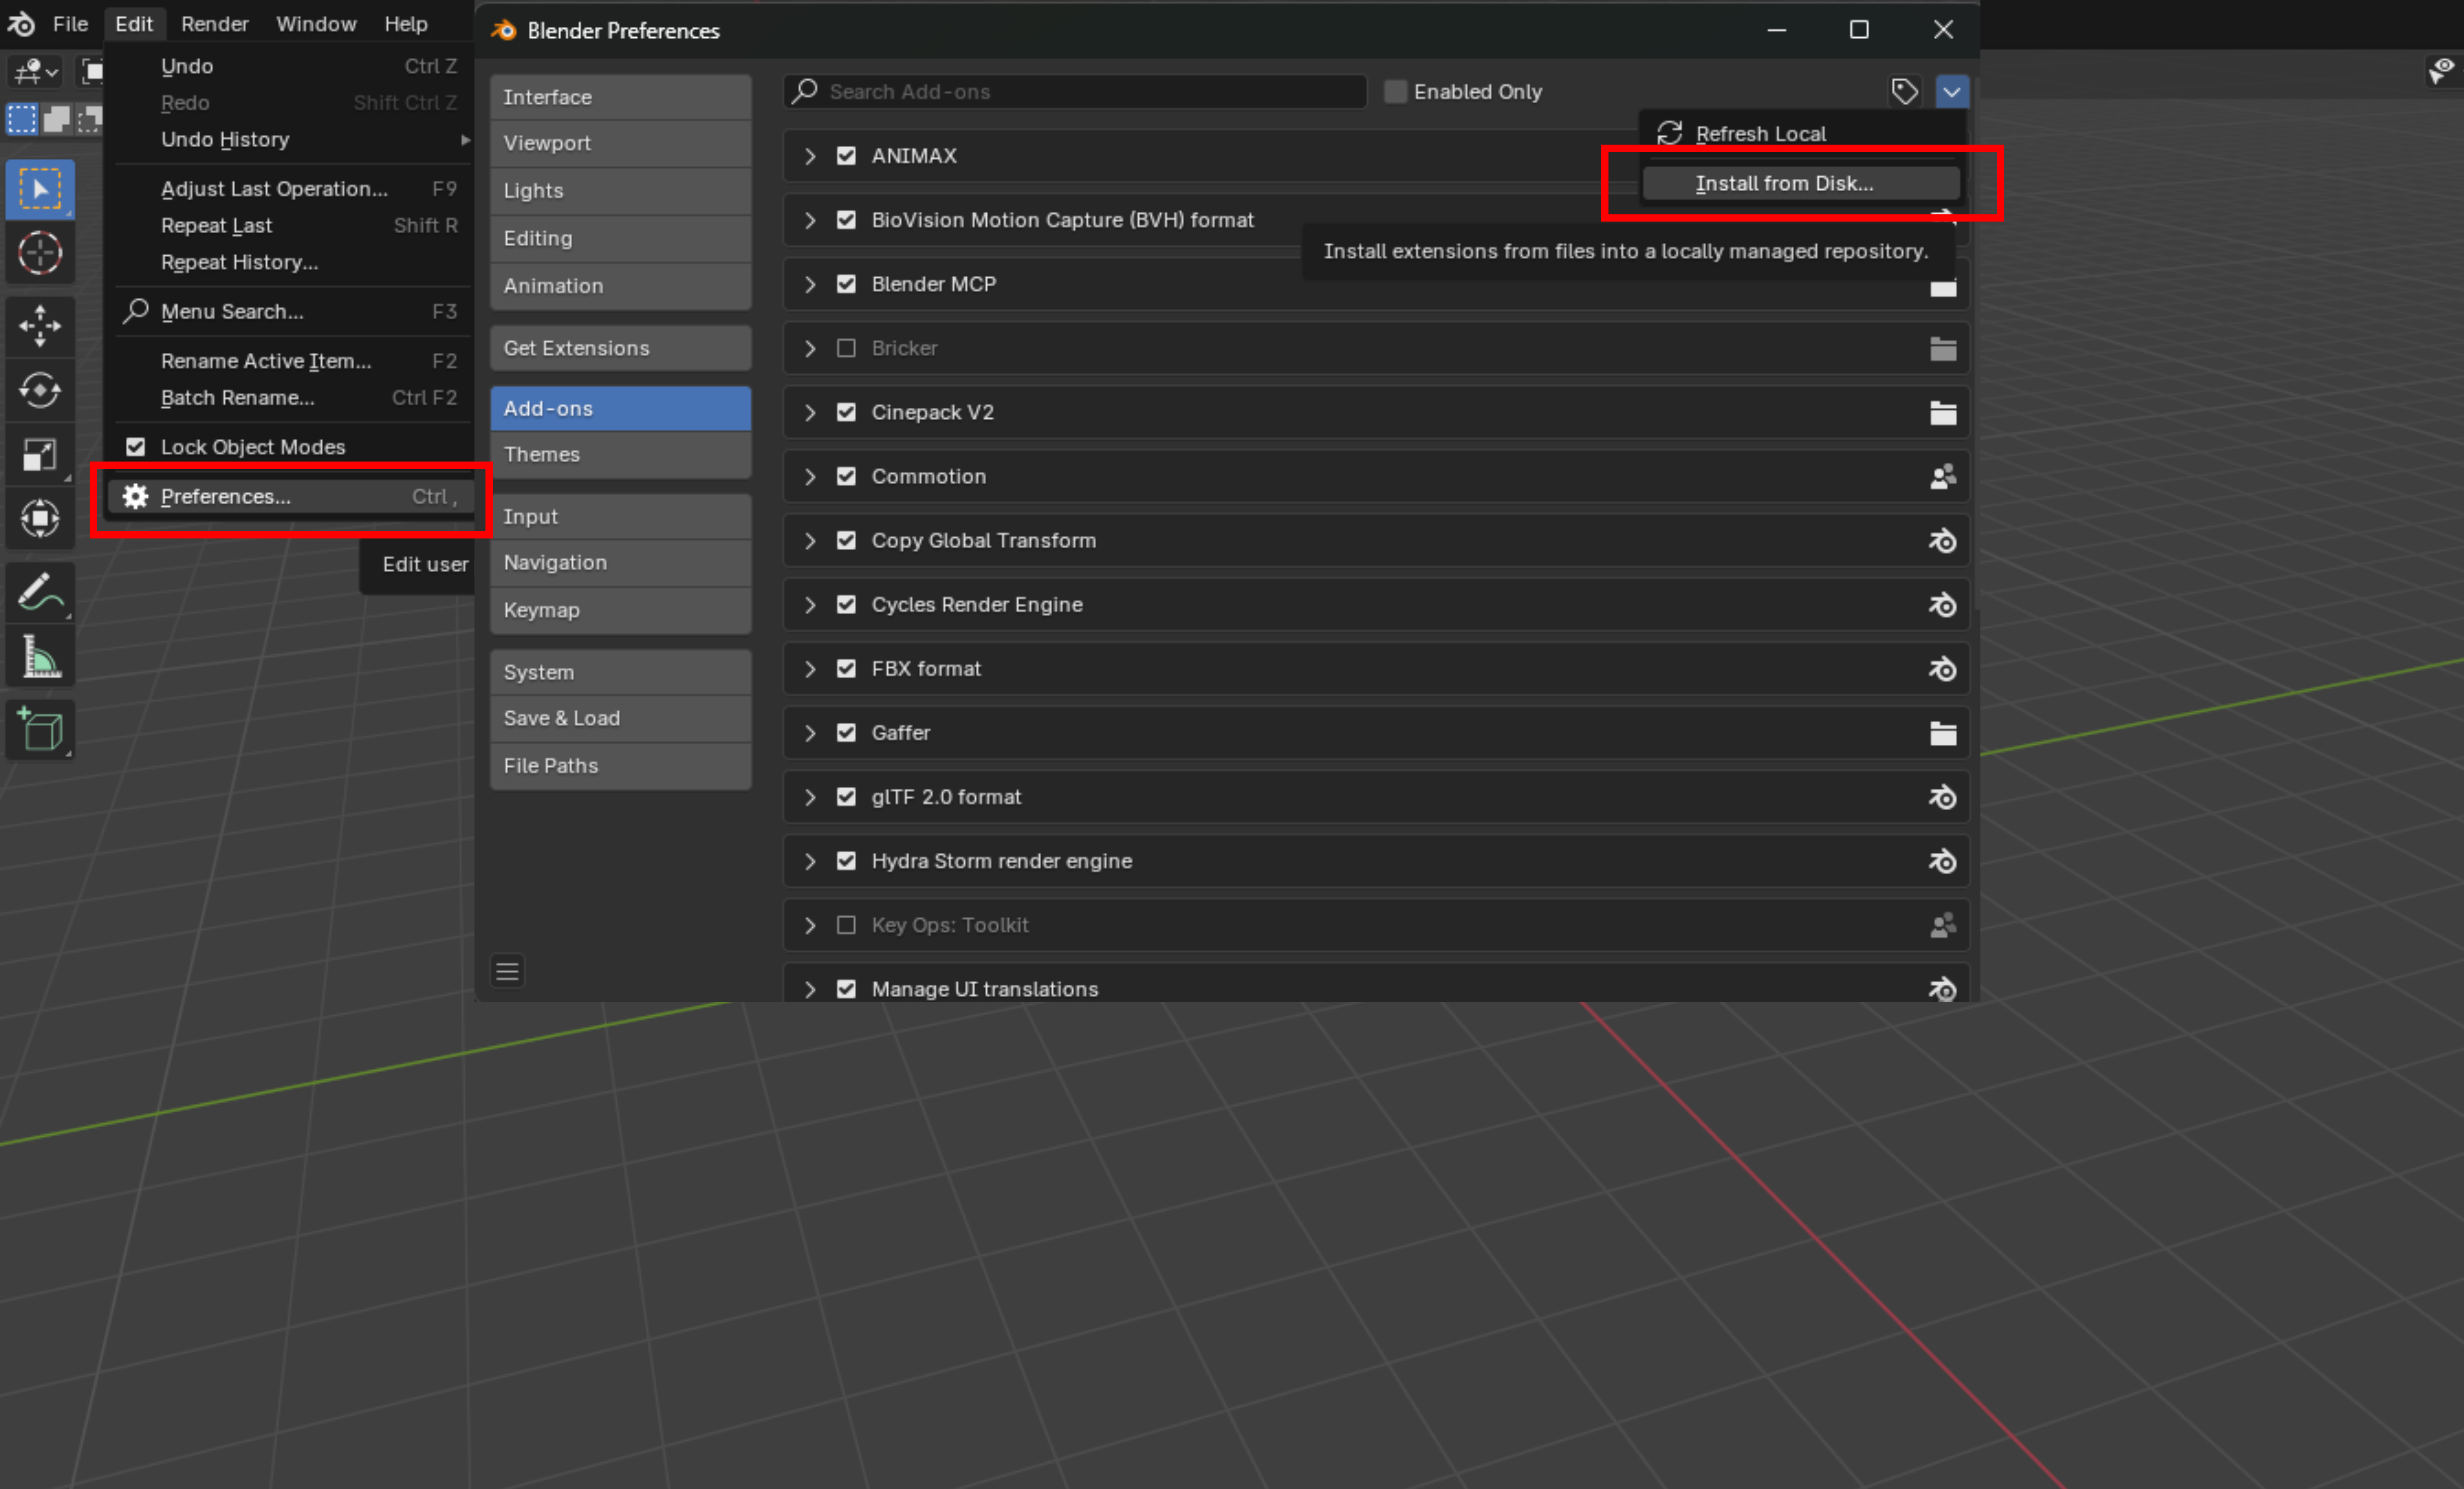This screenshot has height=1489, width=2464.
Task: Choose Preferences... from Edit menu
Action: (290, 496)
